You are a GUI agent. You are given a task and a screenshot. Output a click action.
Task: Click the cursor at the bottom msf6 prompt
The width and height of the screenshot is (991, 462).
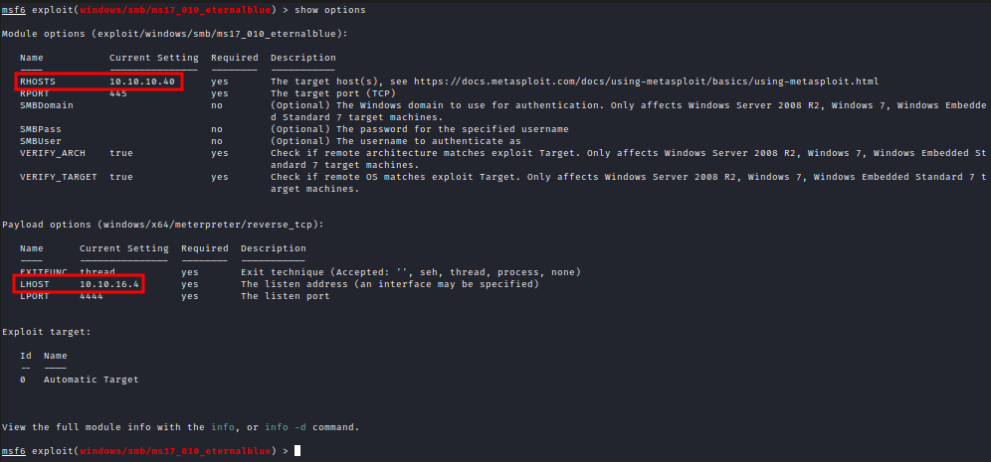click(298, 451)
